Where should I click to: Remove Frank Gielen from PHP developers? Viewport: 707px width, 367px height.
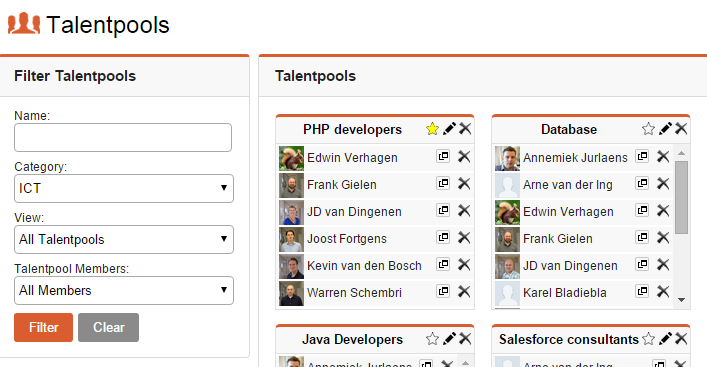tap(464, 184)
